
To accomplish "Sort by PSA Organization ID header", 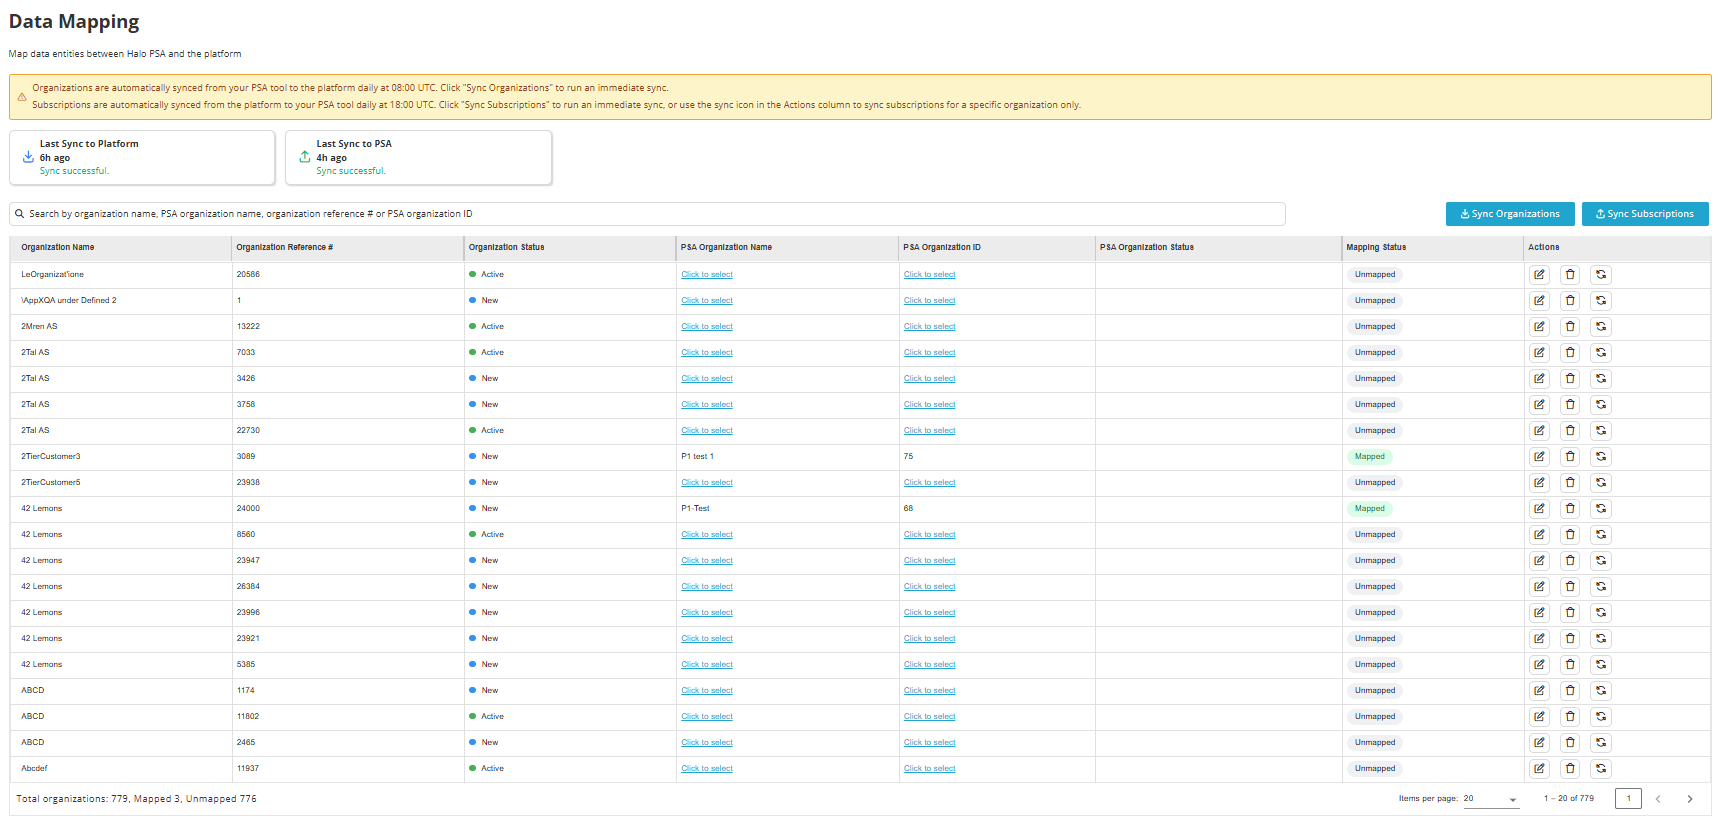I will 942,247.
